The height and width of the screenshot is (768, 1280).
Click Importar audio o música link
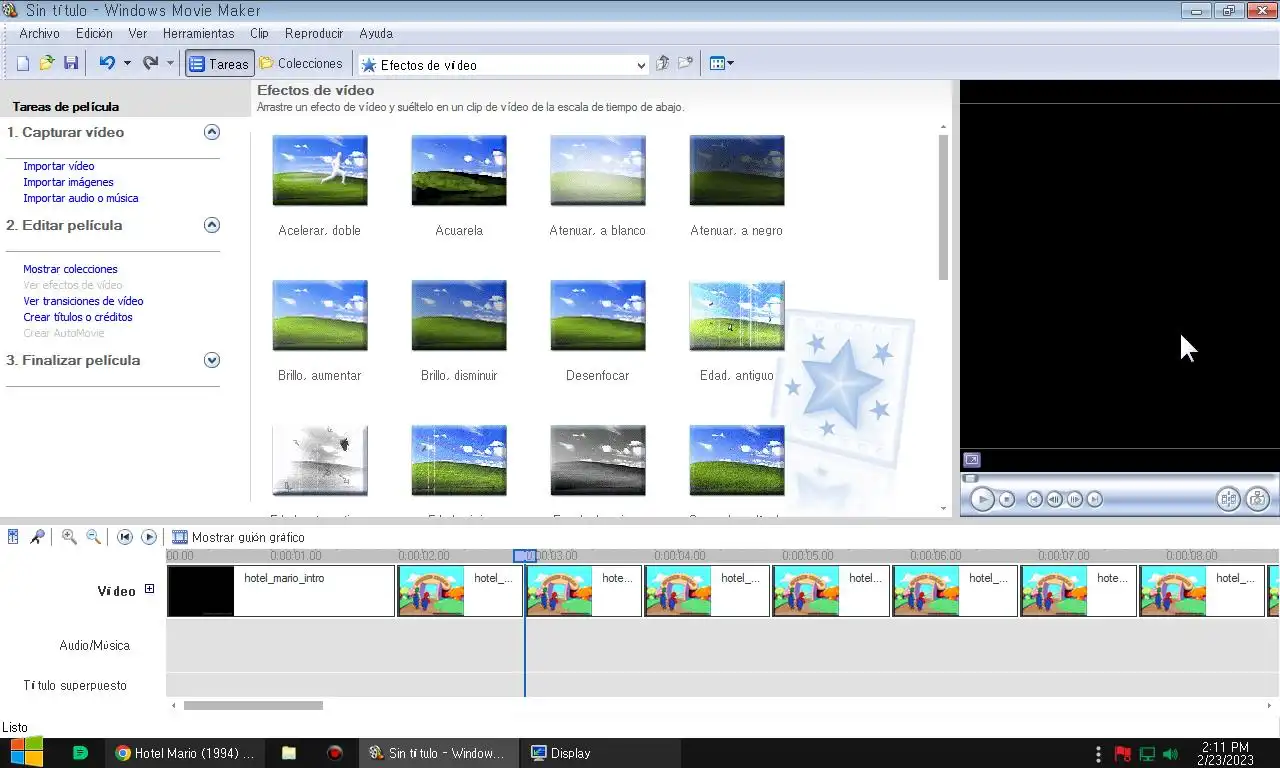tap(81, 198)
